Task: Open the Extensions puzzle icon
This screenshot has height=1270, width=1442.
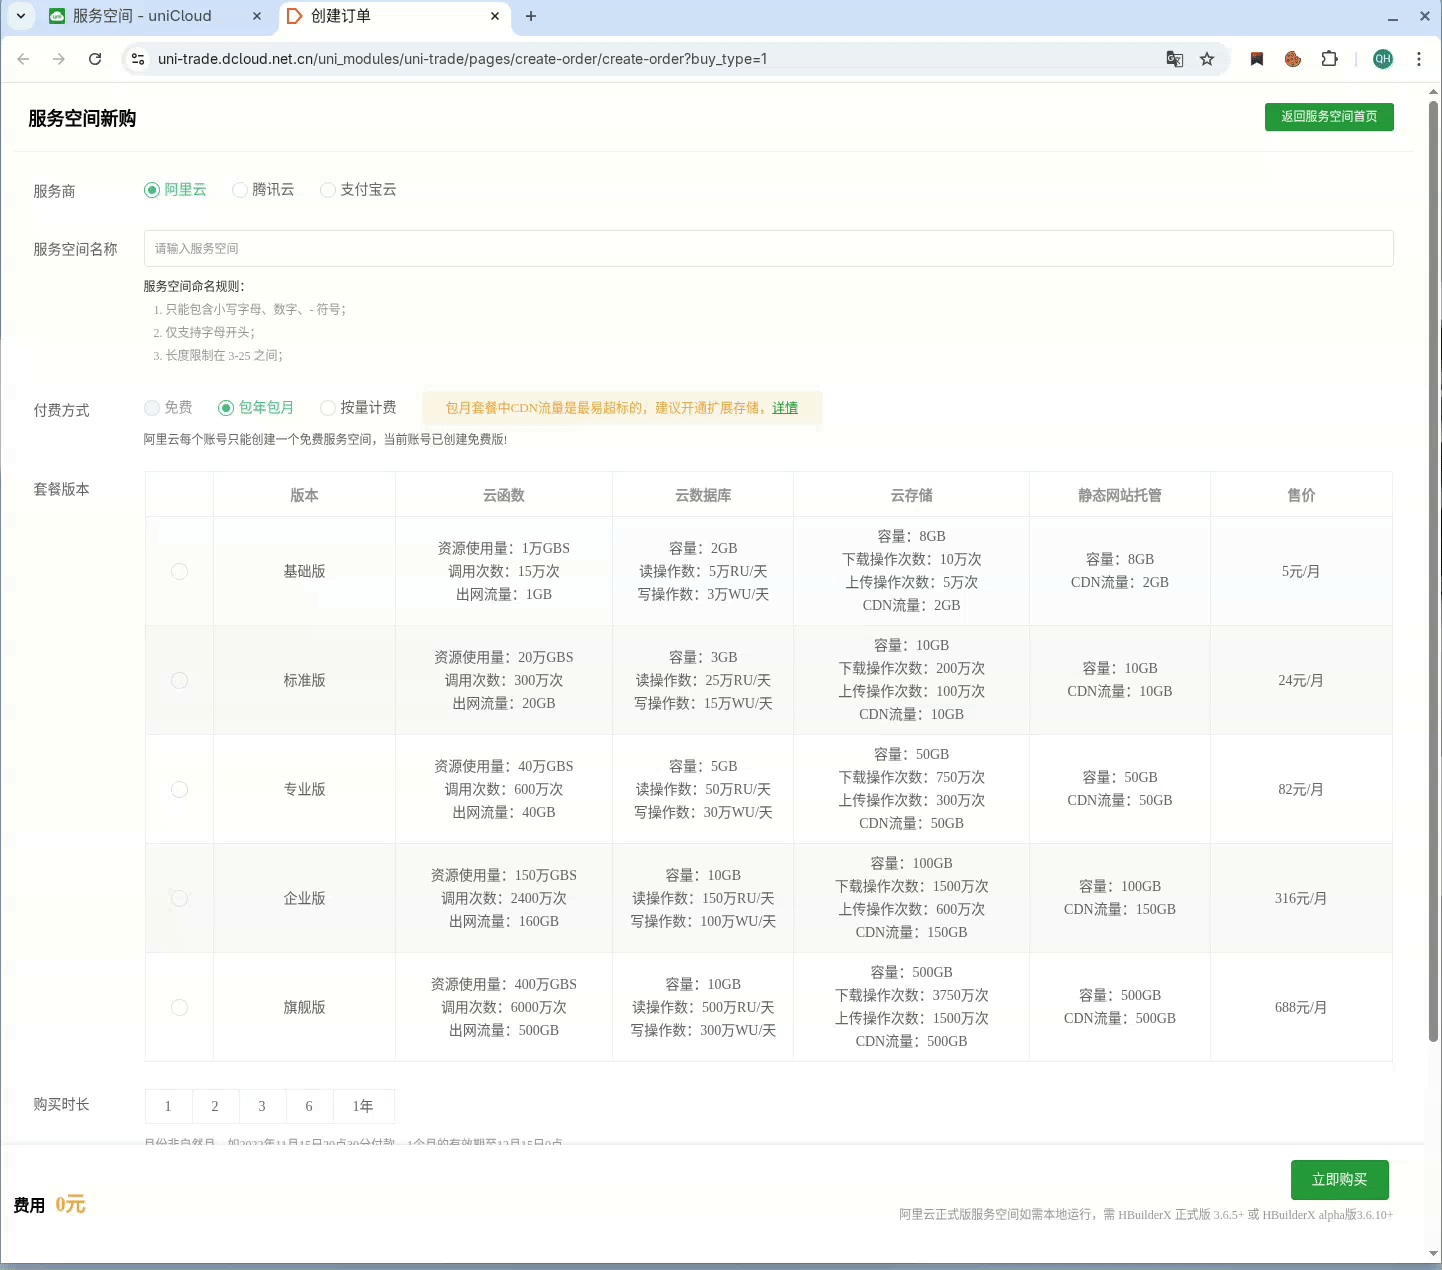Action: (x=1329, y=59)
